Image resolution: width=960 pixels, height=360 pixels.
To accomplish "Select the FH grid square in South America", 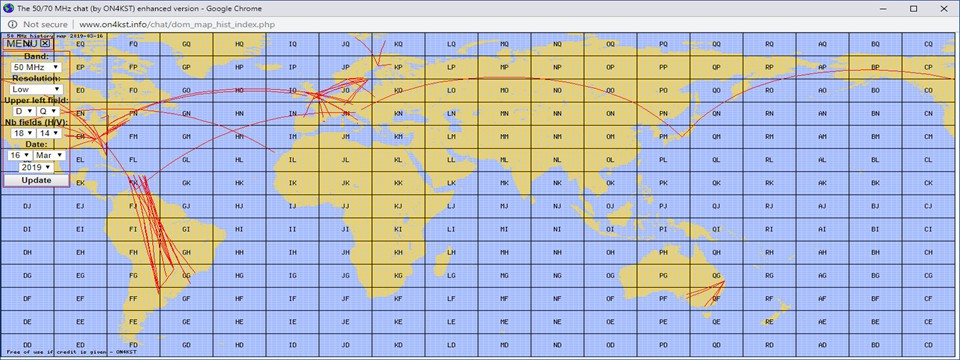I will click(133, 252).
